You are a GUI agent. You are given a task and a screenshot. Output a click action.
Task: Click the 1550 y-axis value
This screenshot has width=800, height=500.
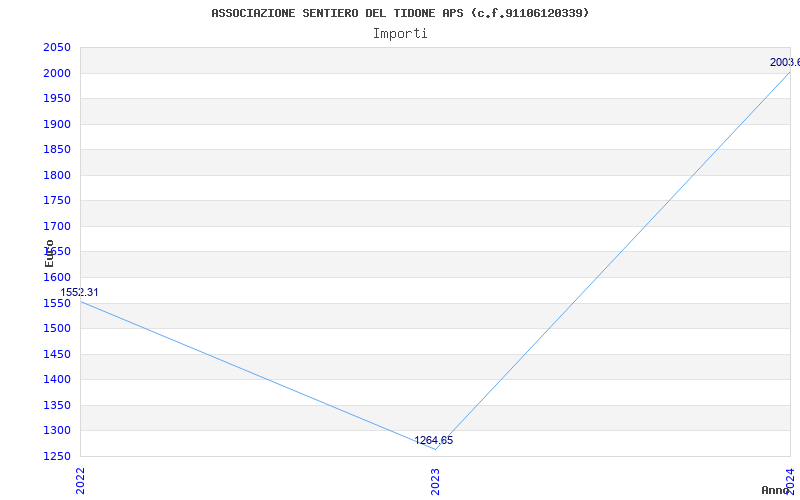click(57, 303)
